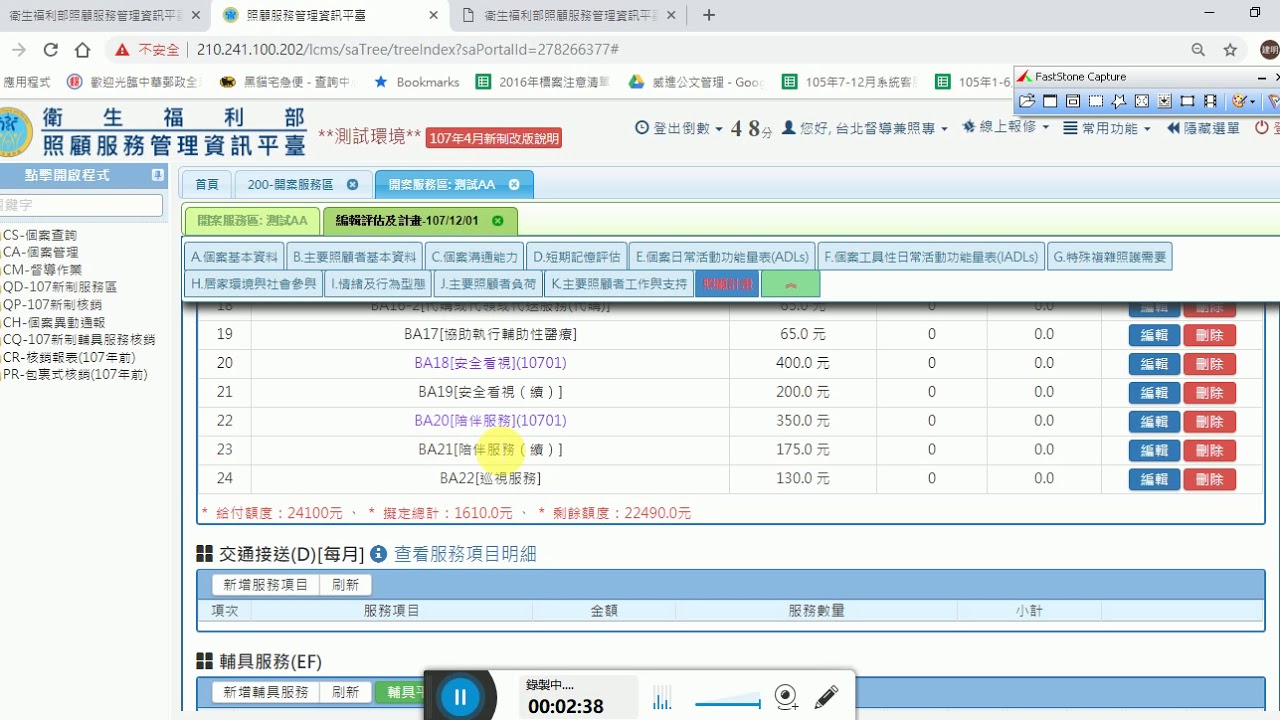1280x720 pixels.
Task: Select CA-個案管理 in sidebar
Action: tap(40, 252)
